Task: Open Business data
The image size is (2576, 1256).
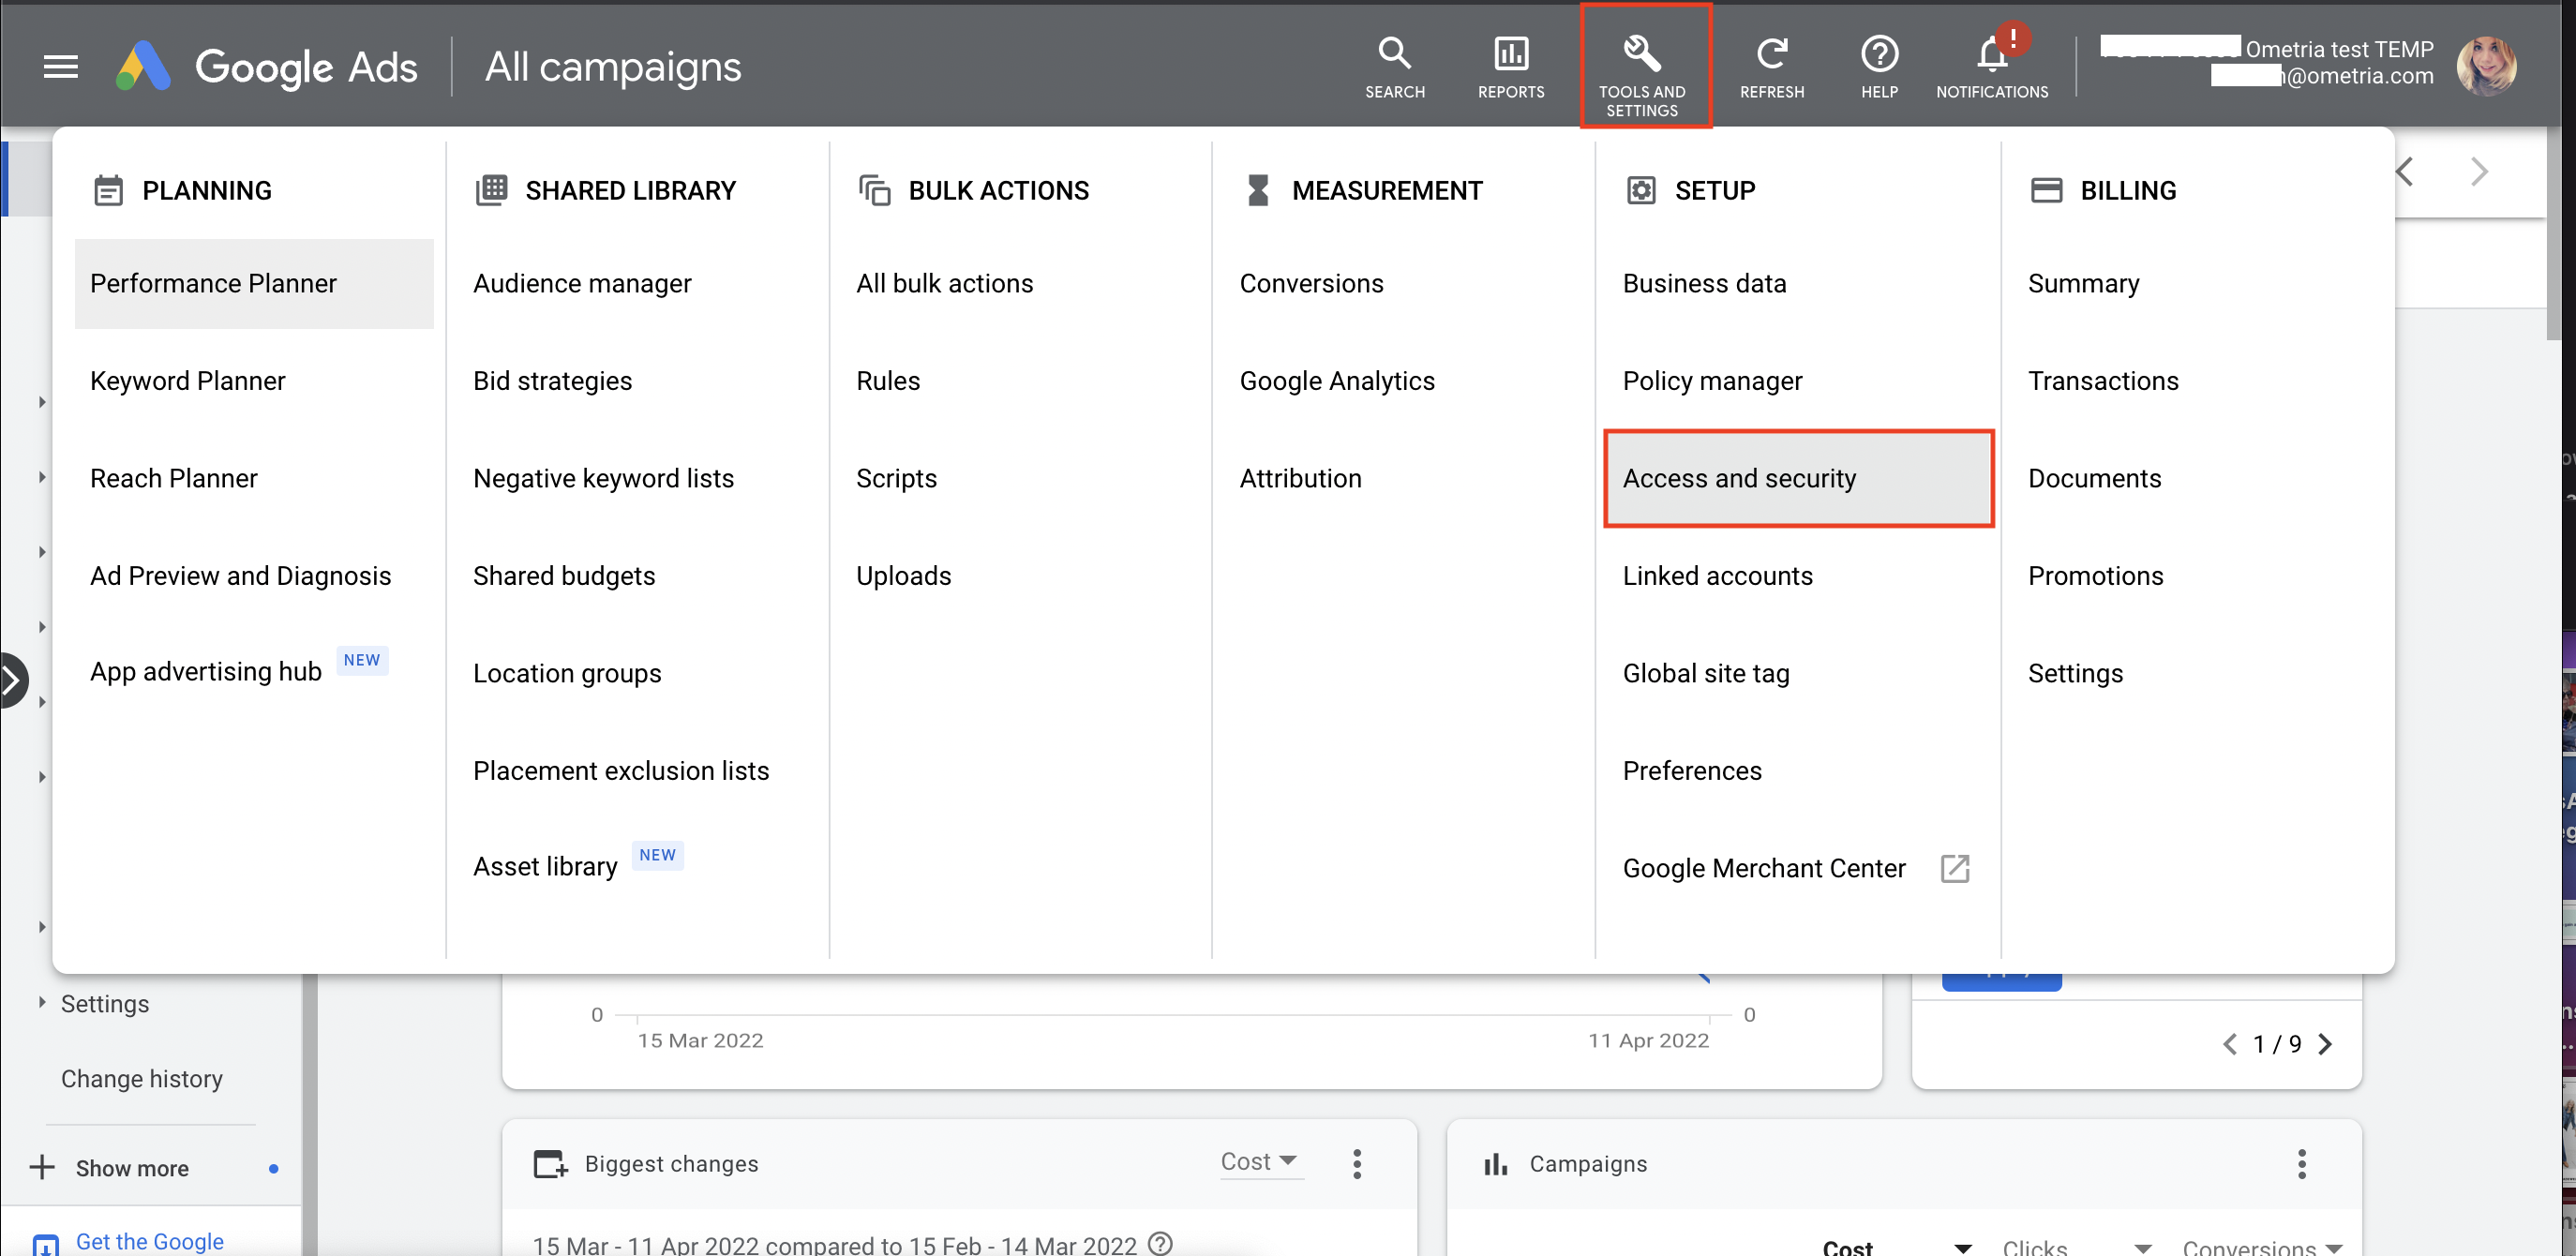Action: pos(1704,283)
